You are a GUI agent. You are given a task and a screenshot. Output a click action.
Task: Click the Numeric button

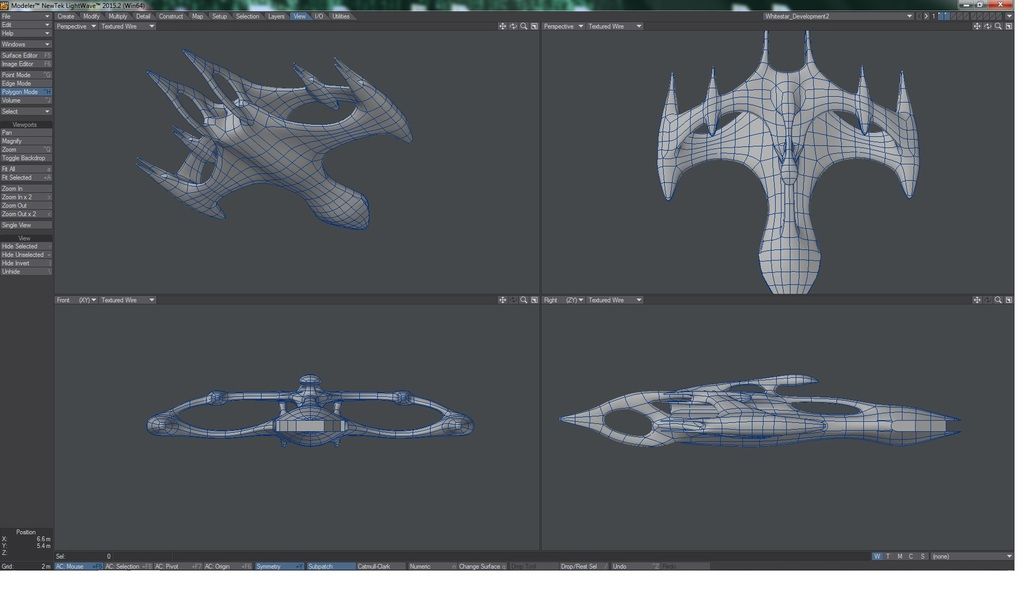[x=432, y=567]
